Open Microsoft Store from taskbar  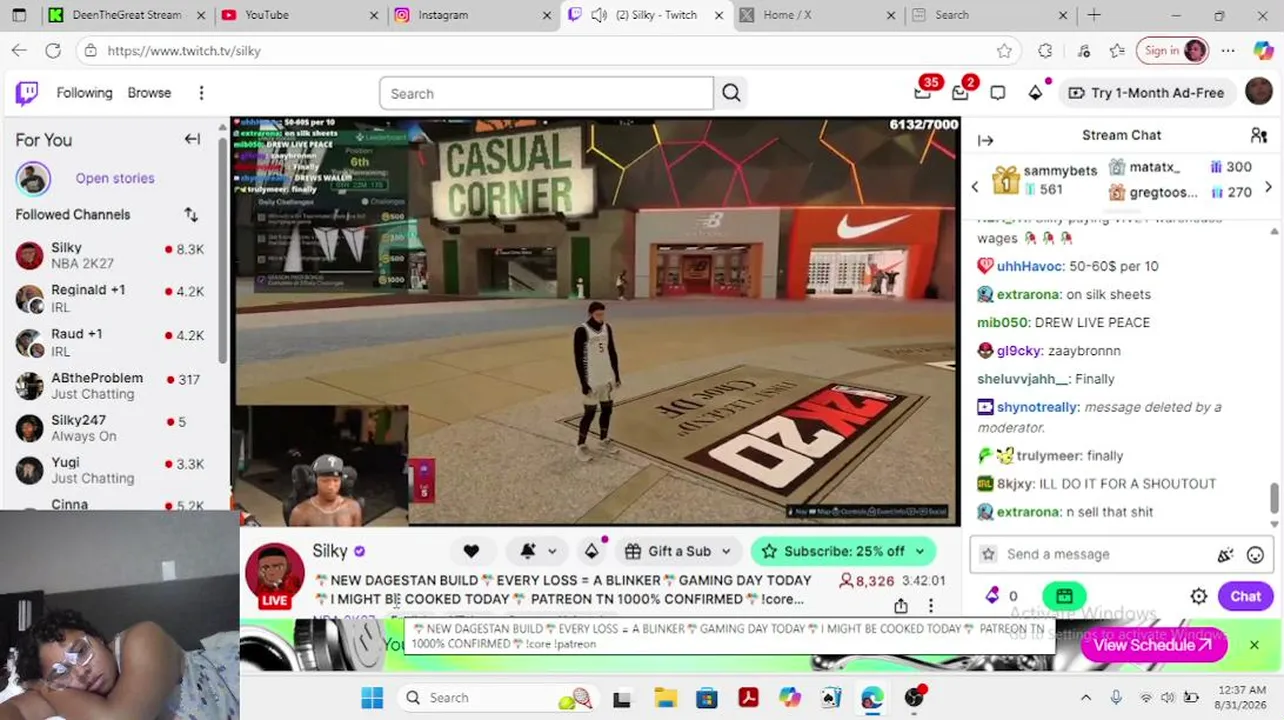click(x=707, y=698)
